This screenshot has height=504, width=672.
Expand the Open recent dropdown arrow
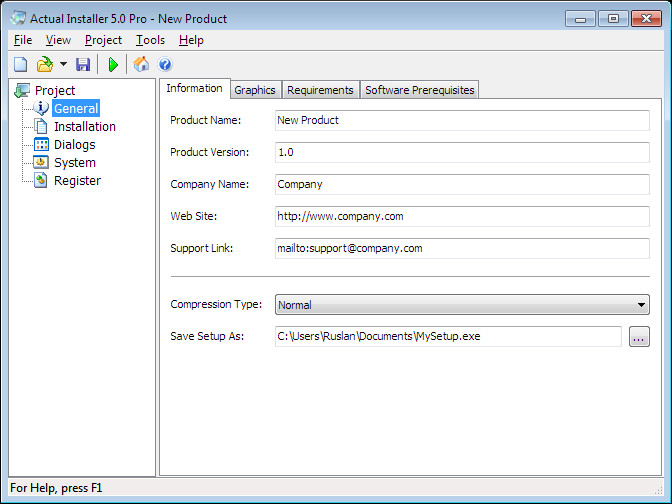click(63, 65)
